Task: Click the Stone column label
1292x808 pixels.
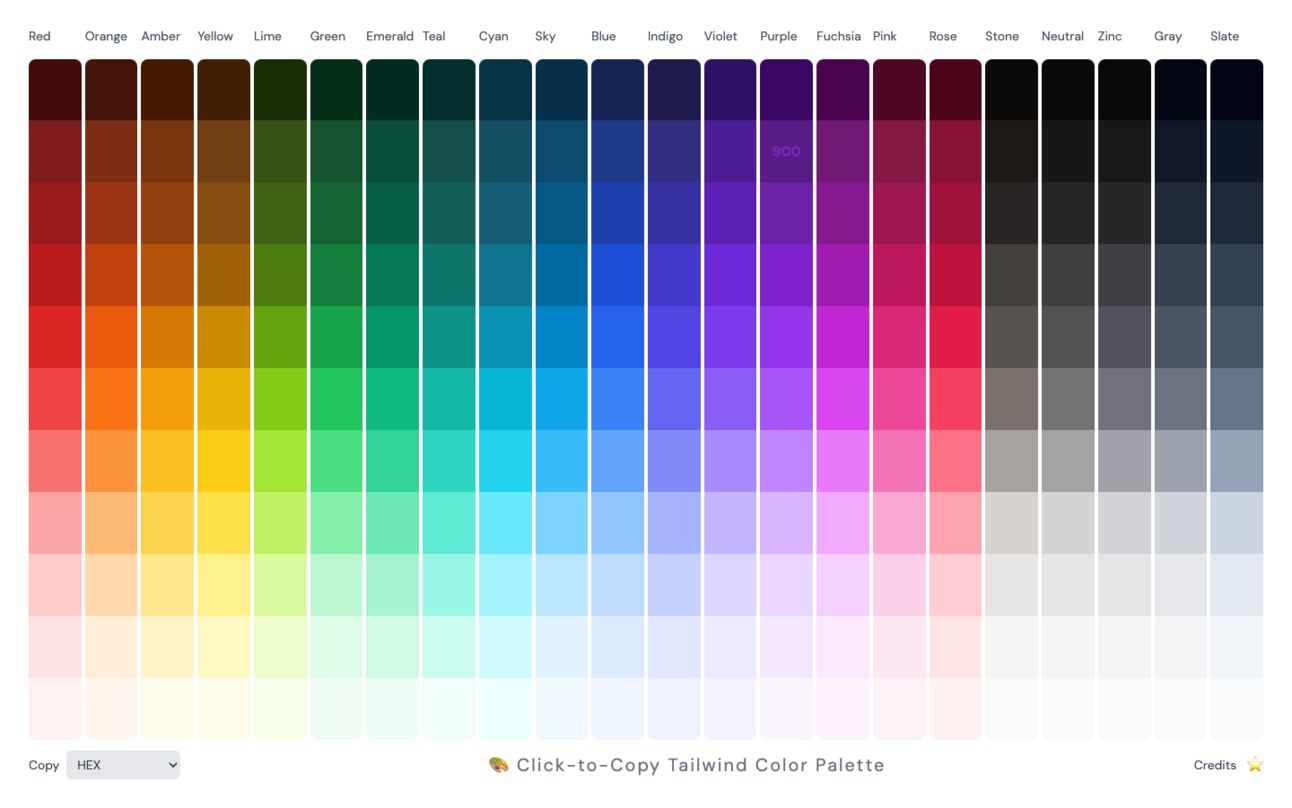Action: [x=1002, y=36]
